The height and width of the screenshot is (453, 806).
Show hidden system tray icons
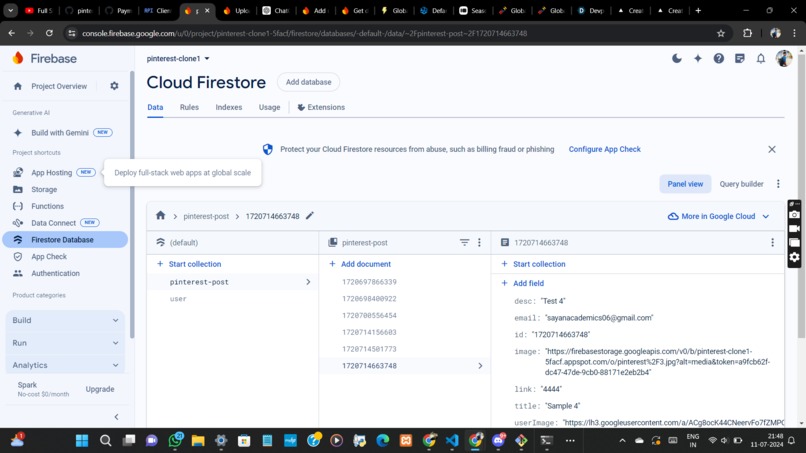(622, 441)
